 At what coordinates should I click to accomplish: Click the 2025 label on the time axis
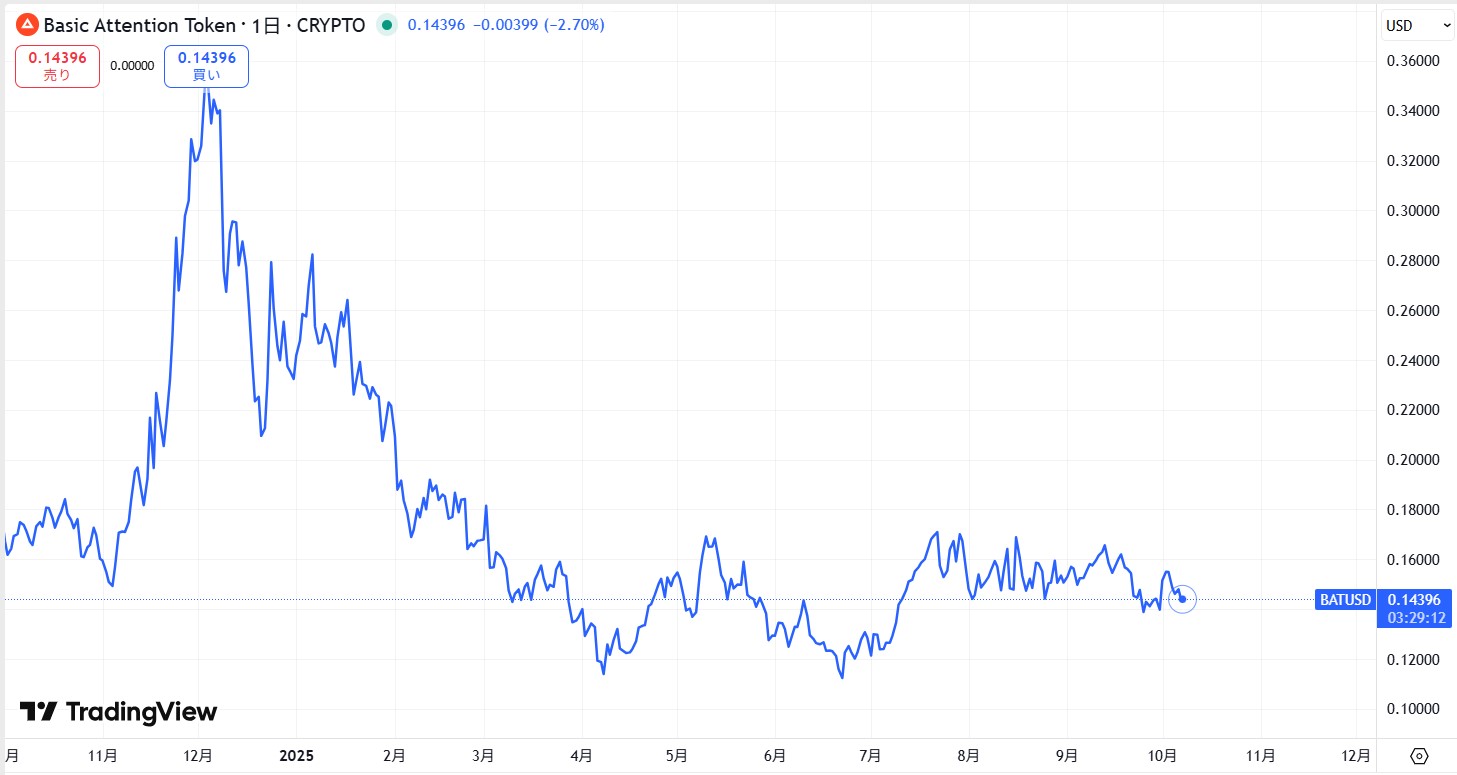coord(296,755)
